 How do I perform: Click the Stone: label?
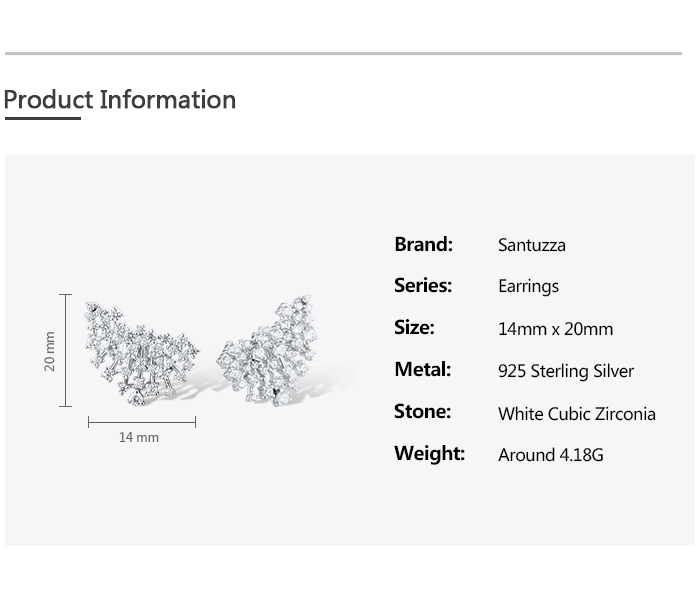click(422, 412)
